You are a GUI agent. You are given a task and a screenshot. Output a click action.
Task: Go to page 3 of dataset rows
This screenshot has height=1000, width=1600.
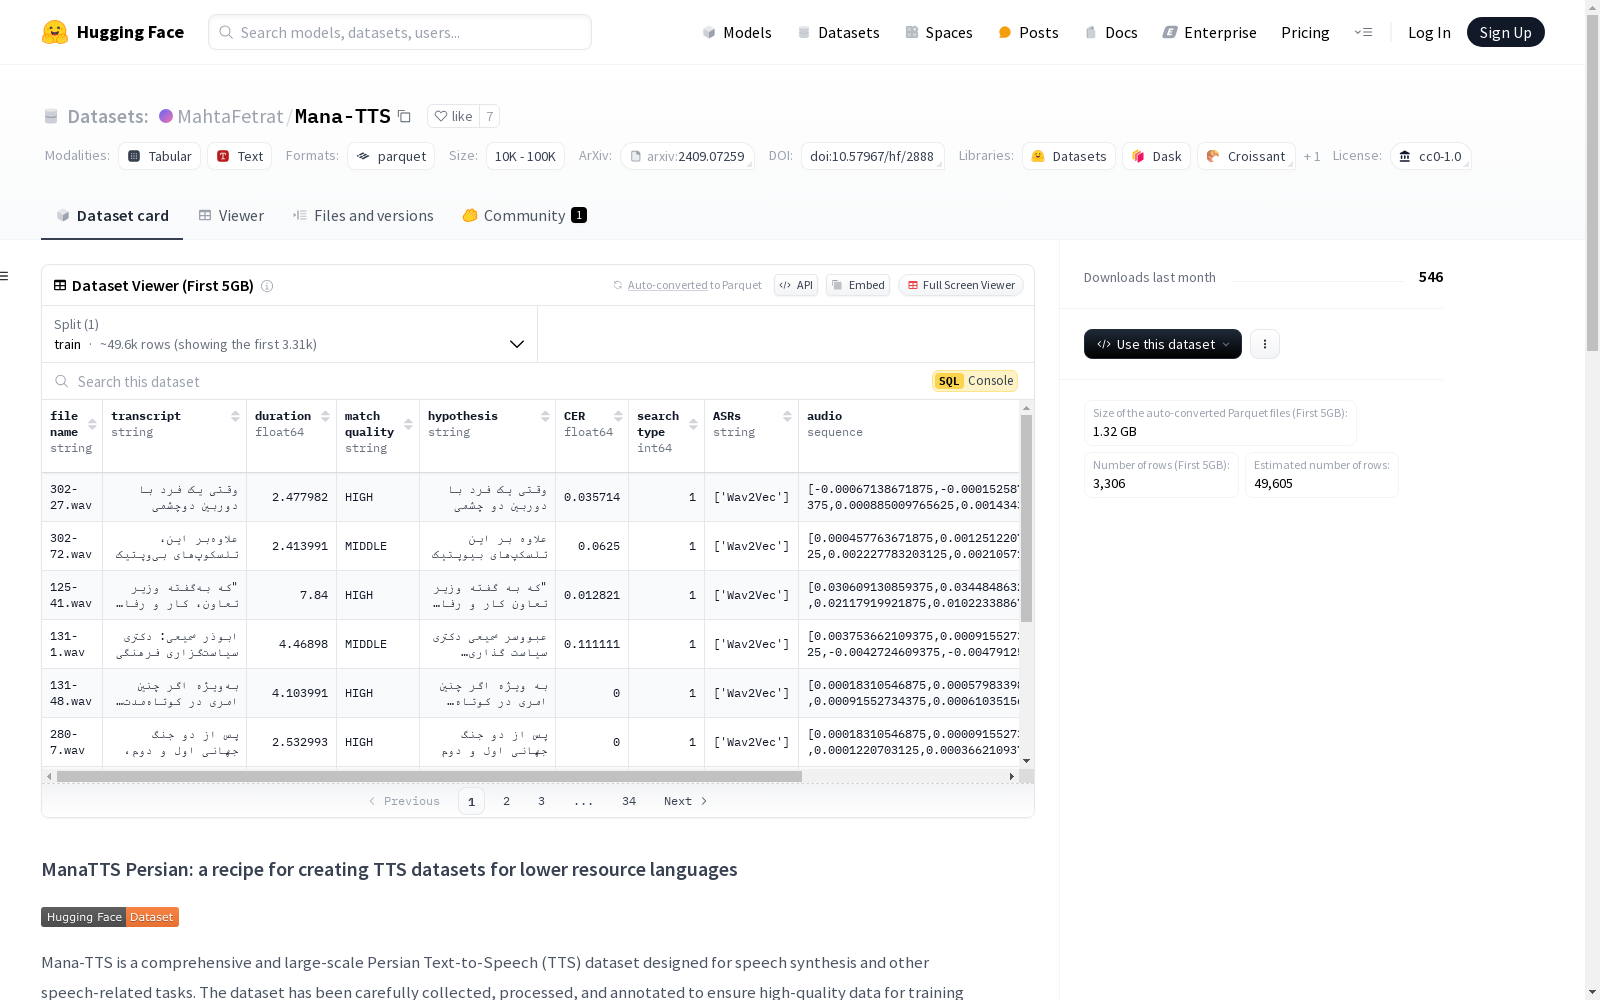[542, 801]
